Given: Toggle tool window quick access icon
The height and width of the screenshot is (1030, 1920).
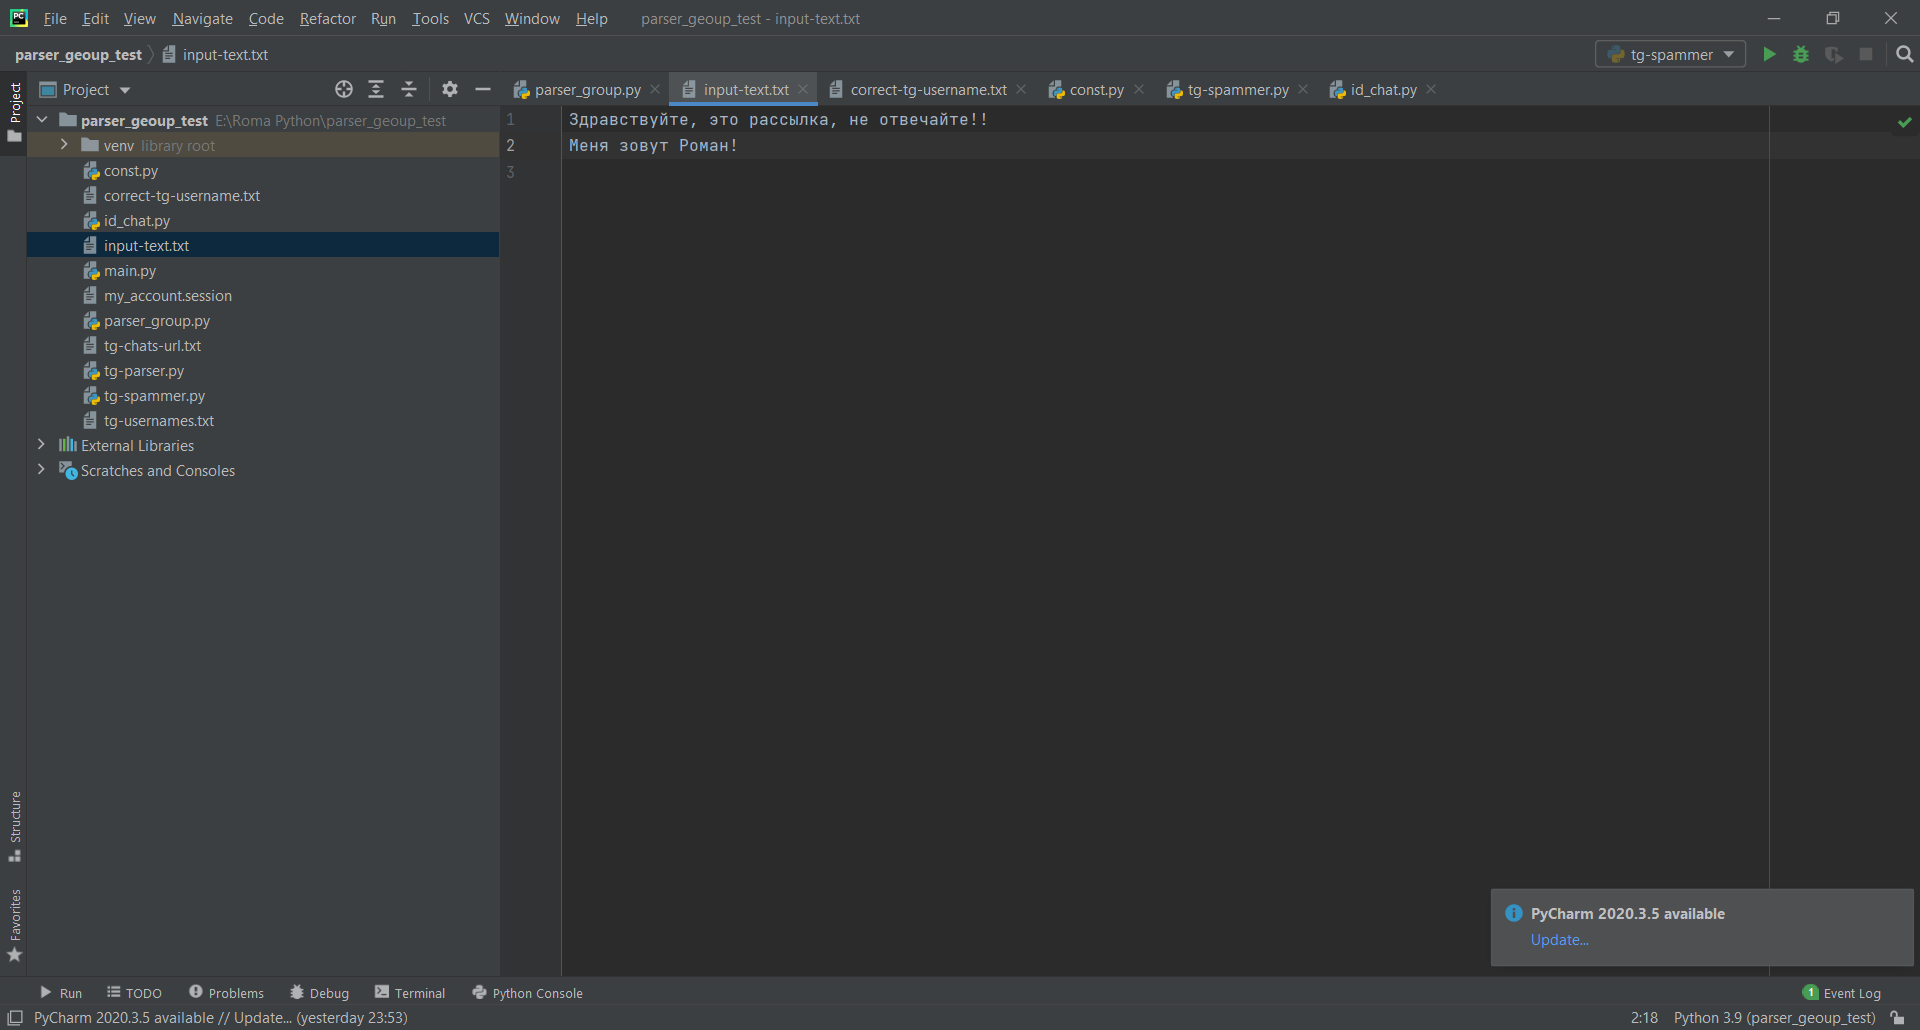Looking at the screenshot, I should pos(15,1018).
